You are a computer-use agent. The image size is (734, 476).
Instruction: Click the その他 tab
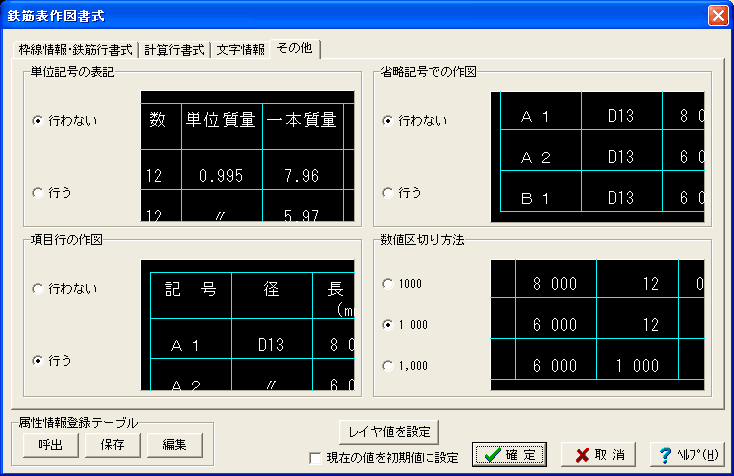click(x=294, y=48)
